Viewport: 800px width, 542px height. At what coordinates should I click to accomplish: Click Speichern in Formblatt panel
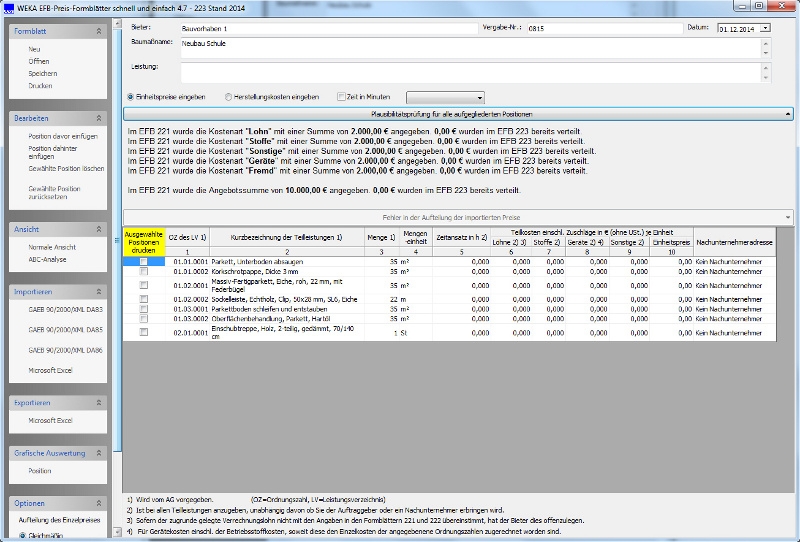click(x=43, y=73)
